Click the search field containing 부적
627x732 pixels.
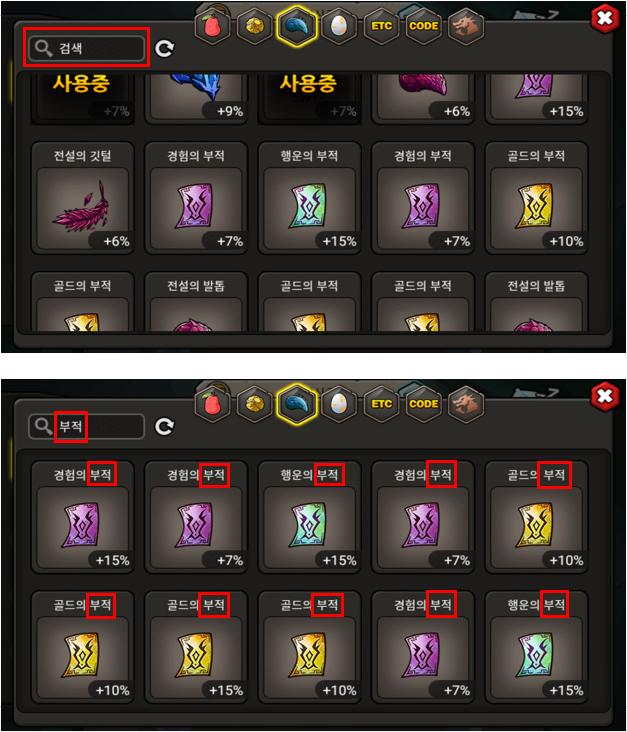point(87,426)
